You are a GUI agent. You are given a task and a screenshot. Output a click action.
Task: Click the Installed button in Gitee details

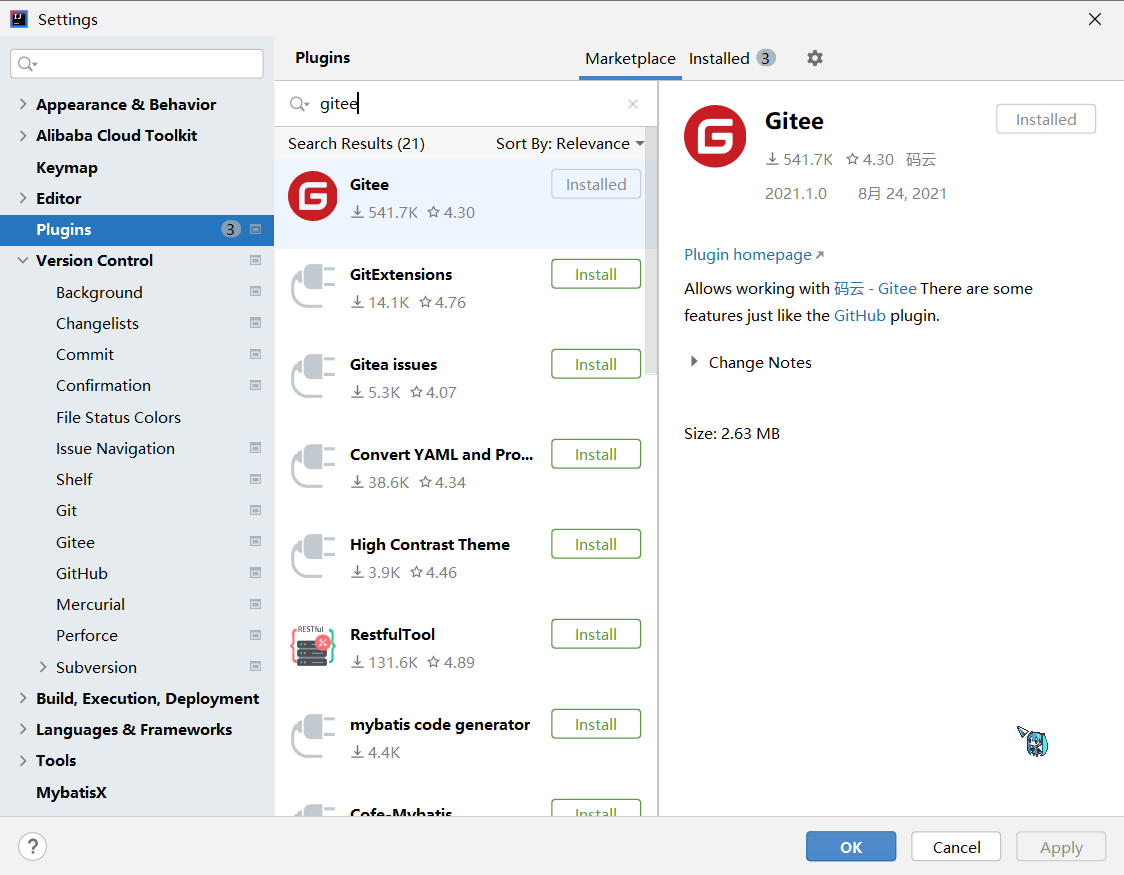click(1046, 119)
